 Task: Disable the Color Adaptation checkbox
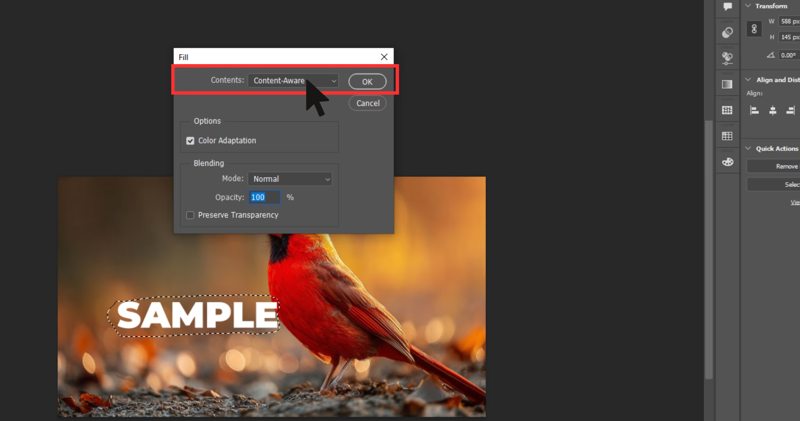click(190, 141)
